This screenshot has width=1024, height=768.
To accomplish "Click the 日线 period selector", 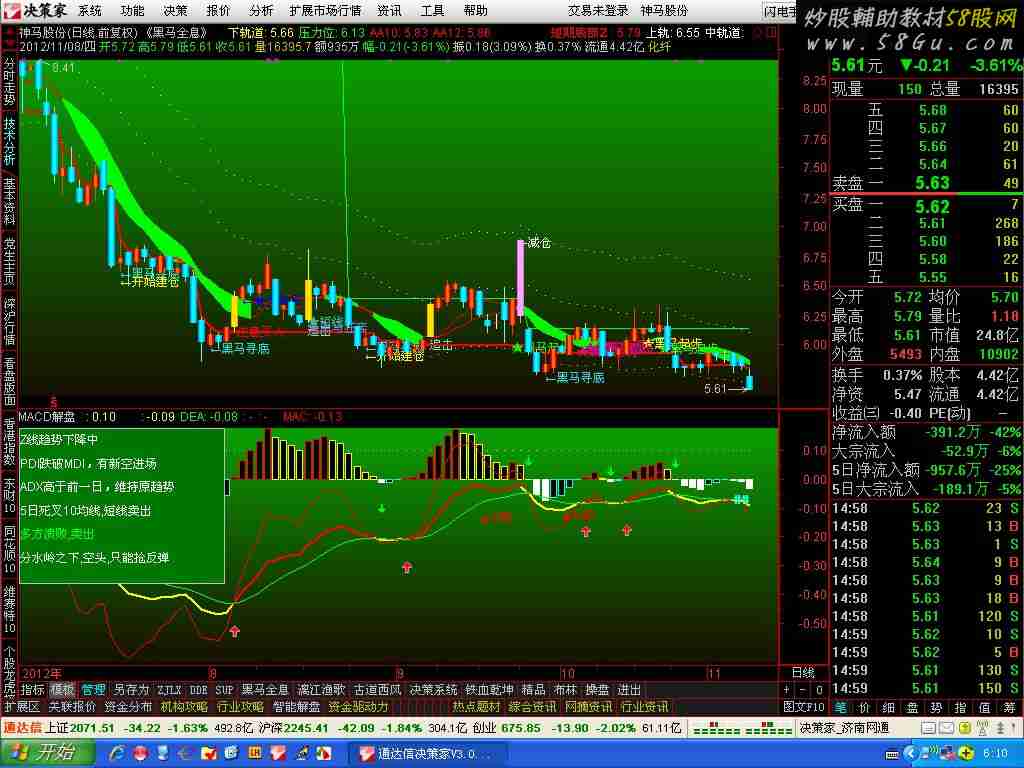I will pyautogui.click(x=803, y=673).
